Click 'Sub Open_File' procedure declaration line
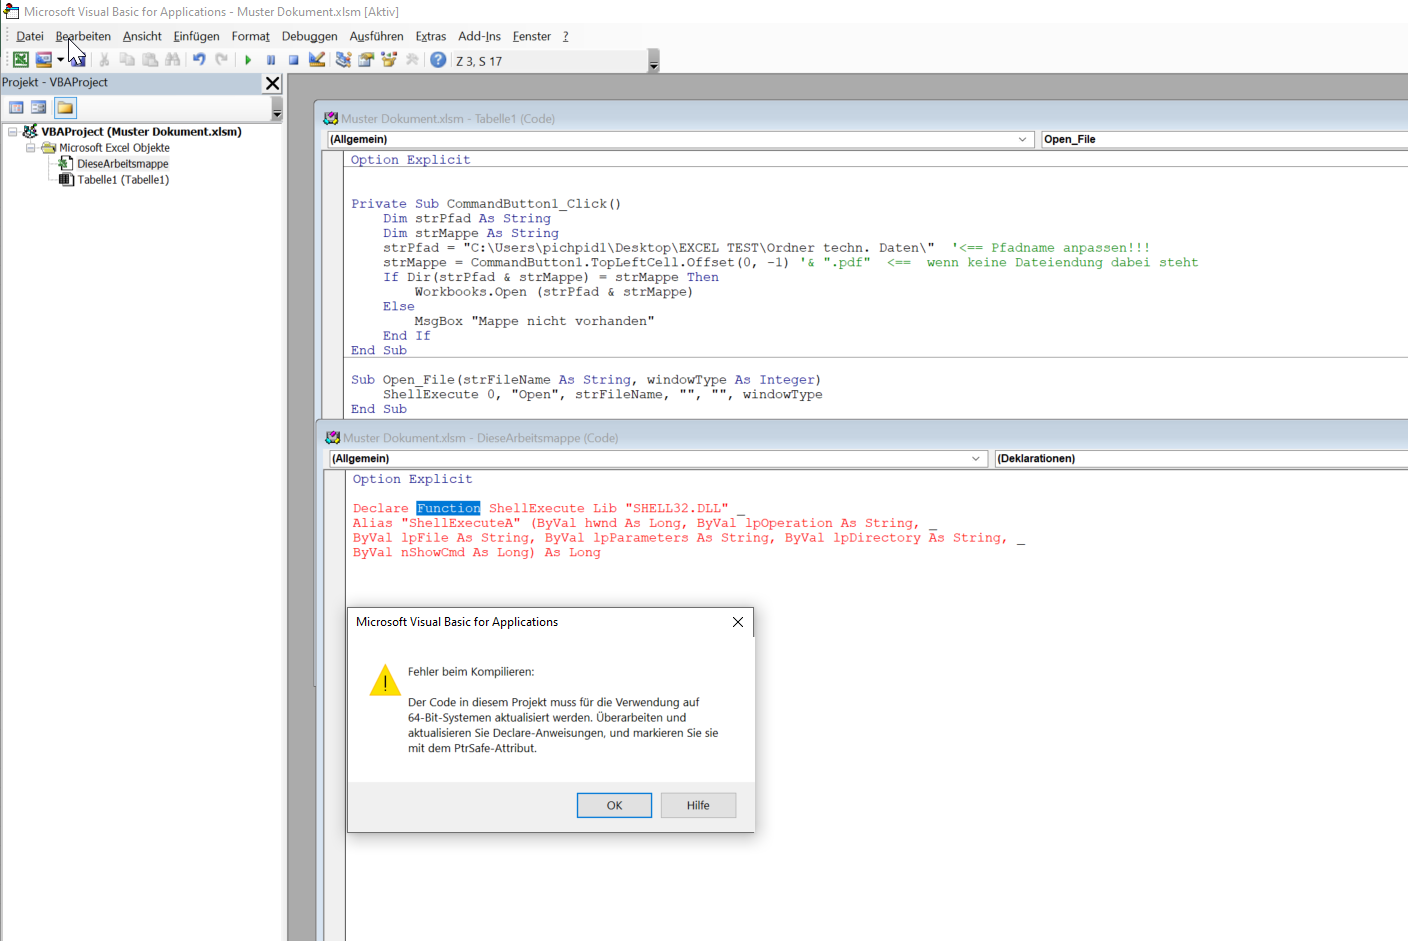The width and height of the screenshot is (1408, 941). (586, 380)
